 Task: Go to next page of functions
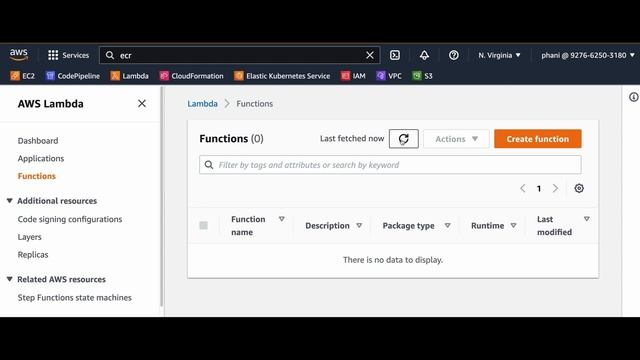point(555,188)
